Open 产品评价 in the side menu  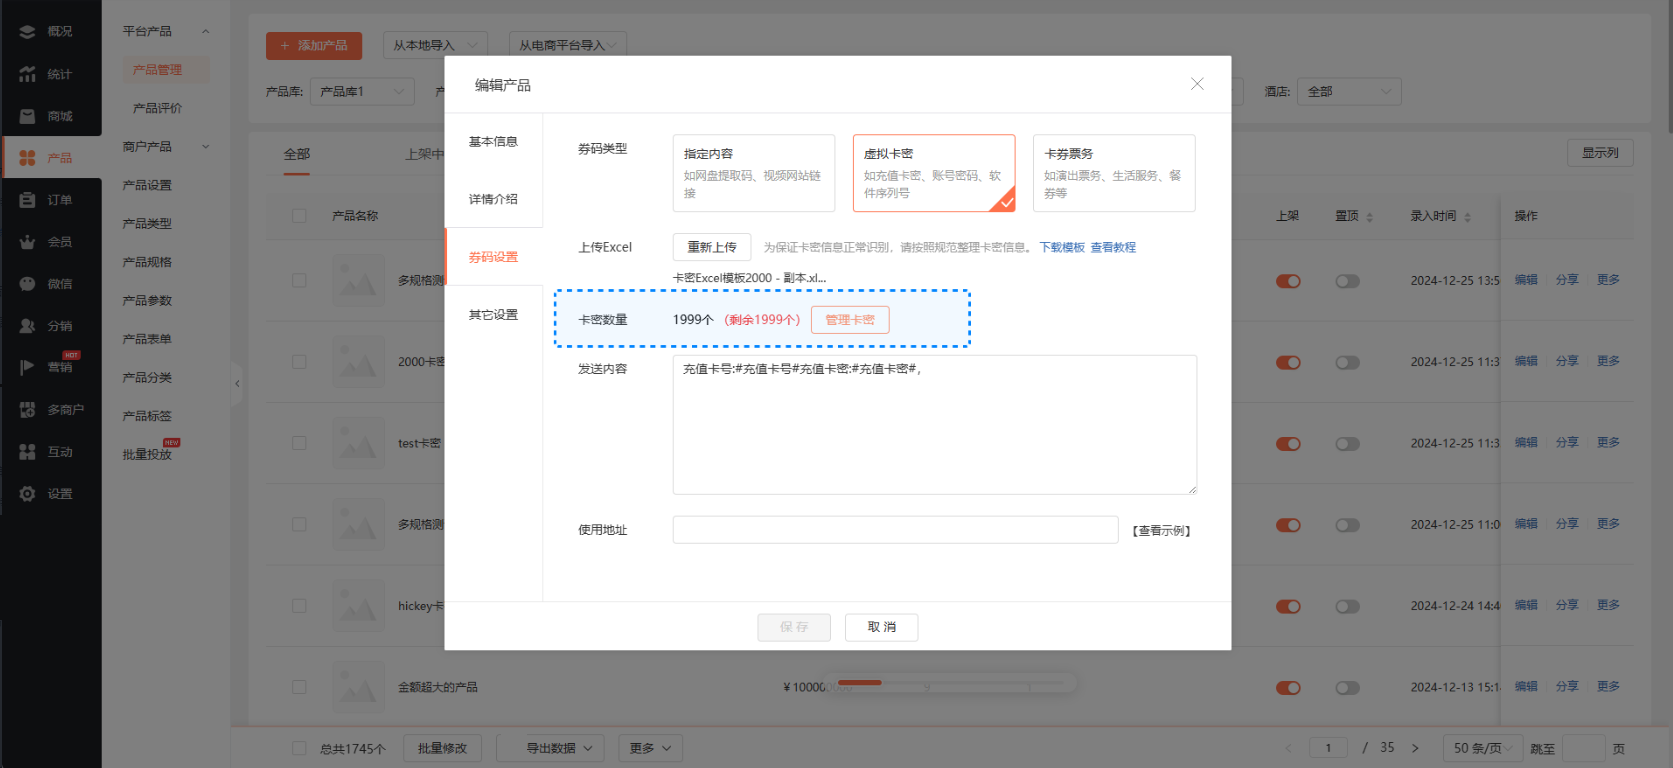click(x=158, y=108)
